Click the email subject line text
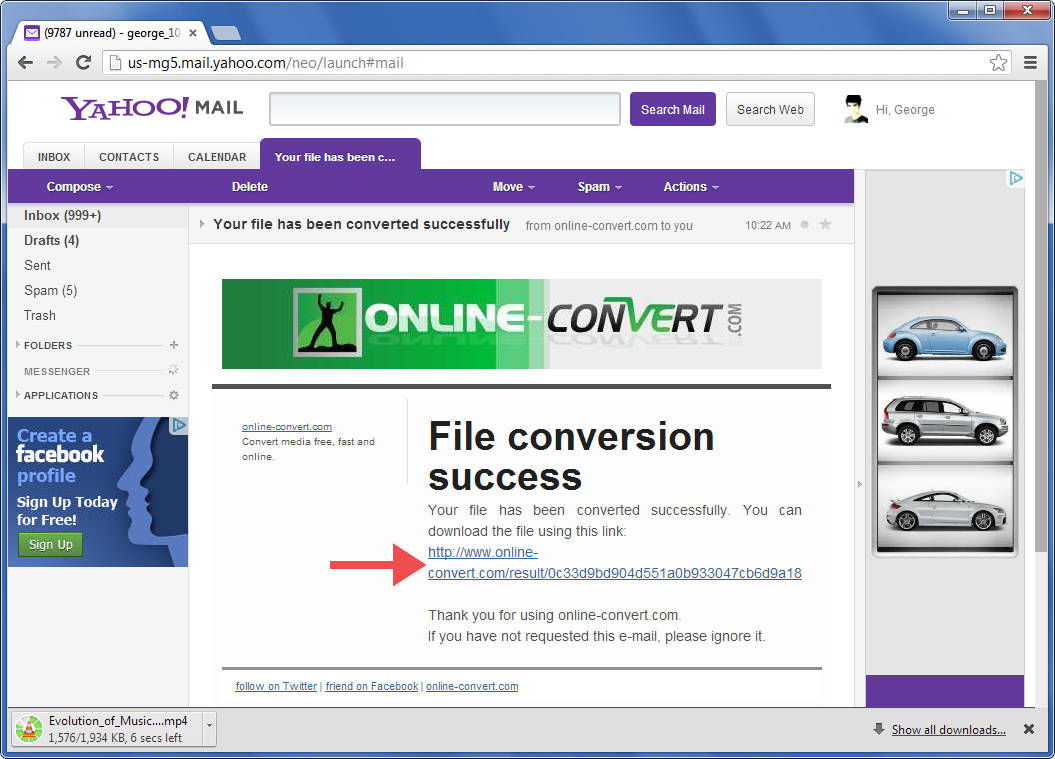The image size is (1055, 759). point(361,224)
